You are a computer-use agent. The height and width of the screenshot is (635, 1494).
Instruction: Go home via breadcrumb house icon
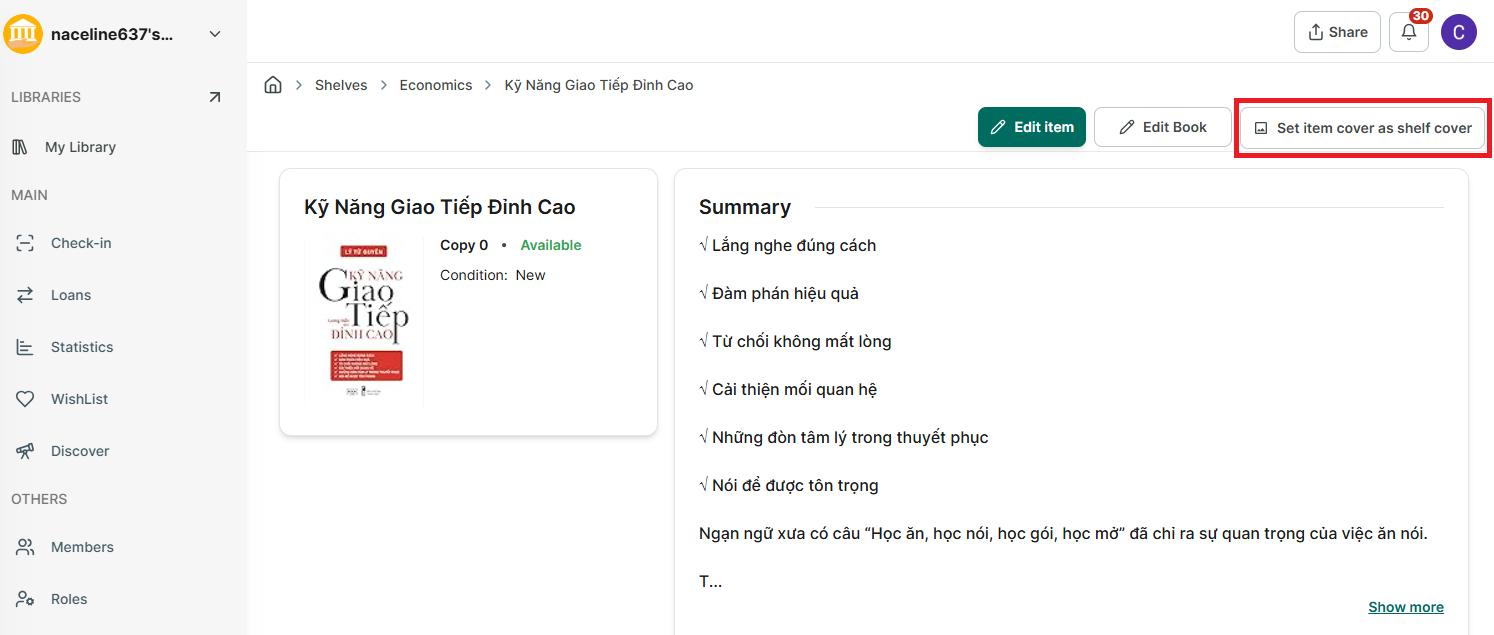tap(273, 85)
